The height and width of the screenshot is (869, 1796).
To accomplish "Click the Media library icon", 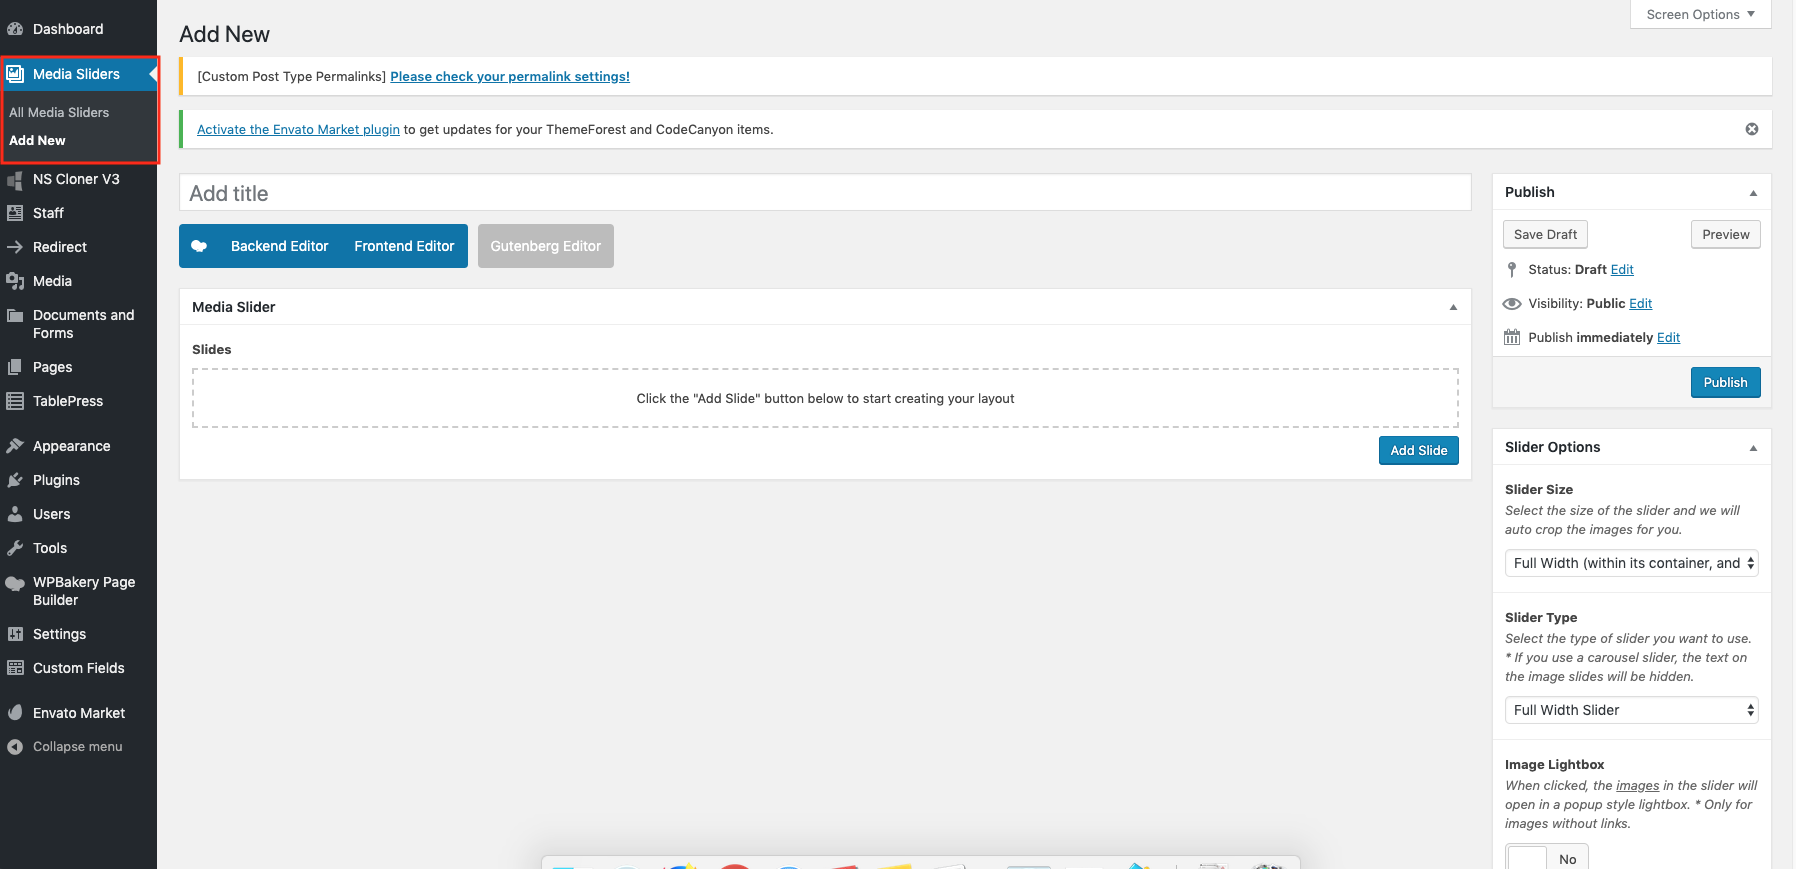I will coord(15,281).
